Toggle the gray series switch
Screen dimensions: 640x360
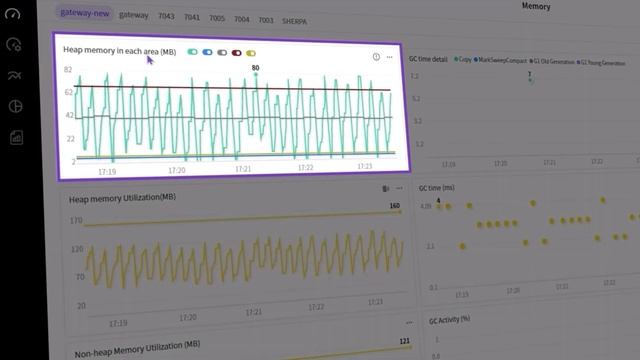[222, 53]
